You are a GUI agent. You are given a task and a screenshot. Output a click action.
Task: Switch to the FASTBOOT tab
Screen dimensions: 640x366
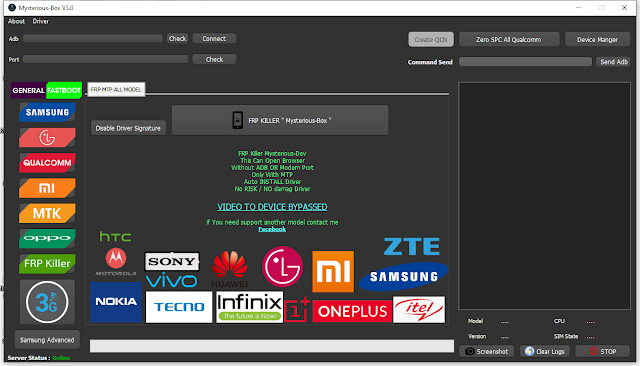pos(64,90)
